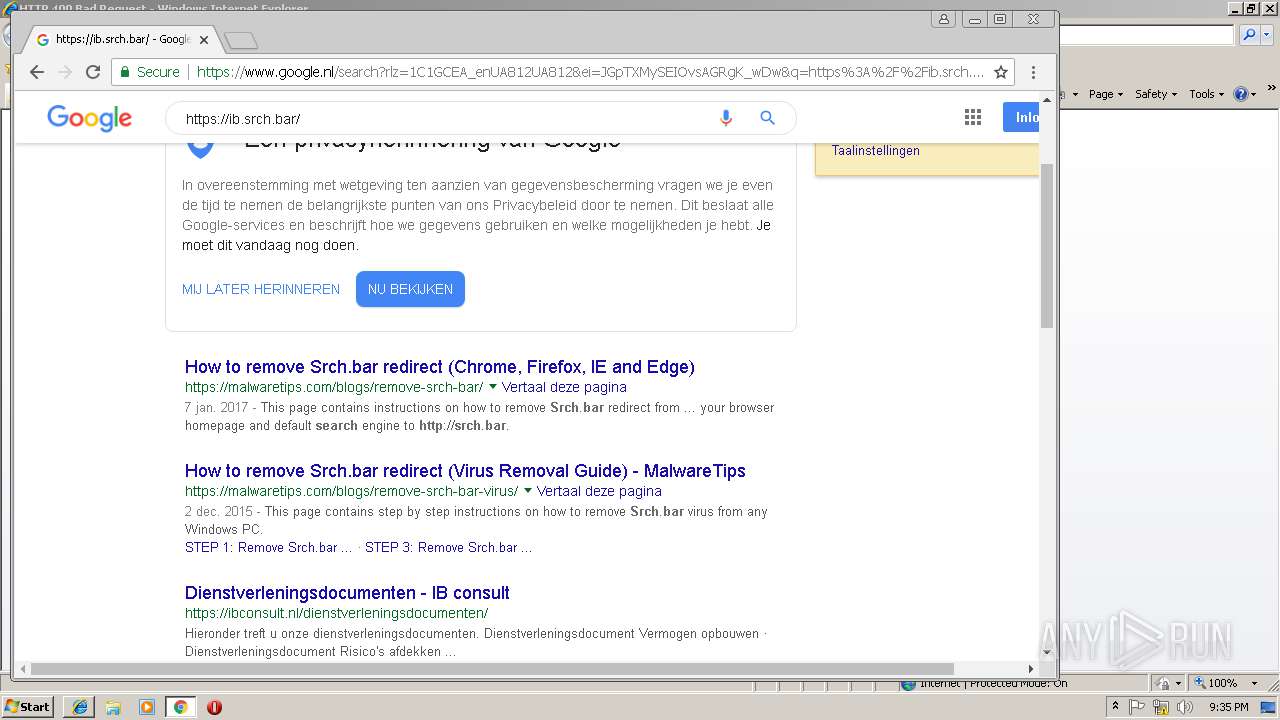The width and height of the screenshot is (1280, 720).
Task: Click the network icon in the system tray
Action: (1161, 707)
